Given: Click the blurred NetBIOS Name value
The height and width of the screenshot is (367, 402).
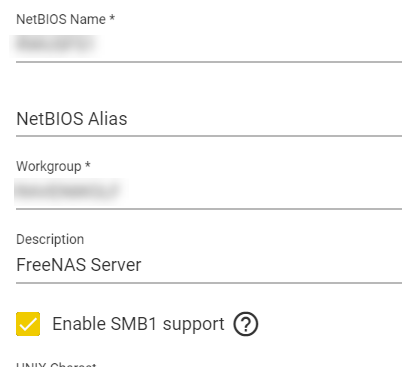Looking at the screenshot, I should 54,44.
